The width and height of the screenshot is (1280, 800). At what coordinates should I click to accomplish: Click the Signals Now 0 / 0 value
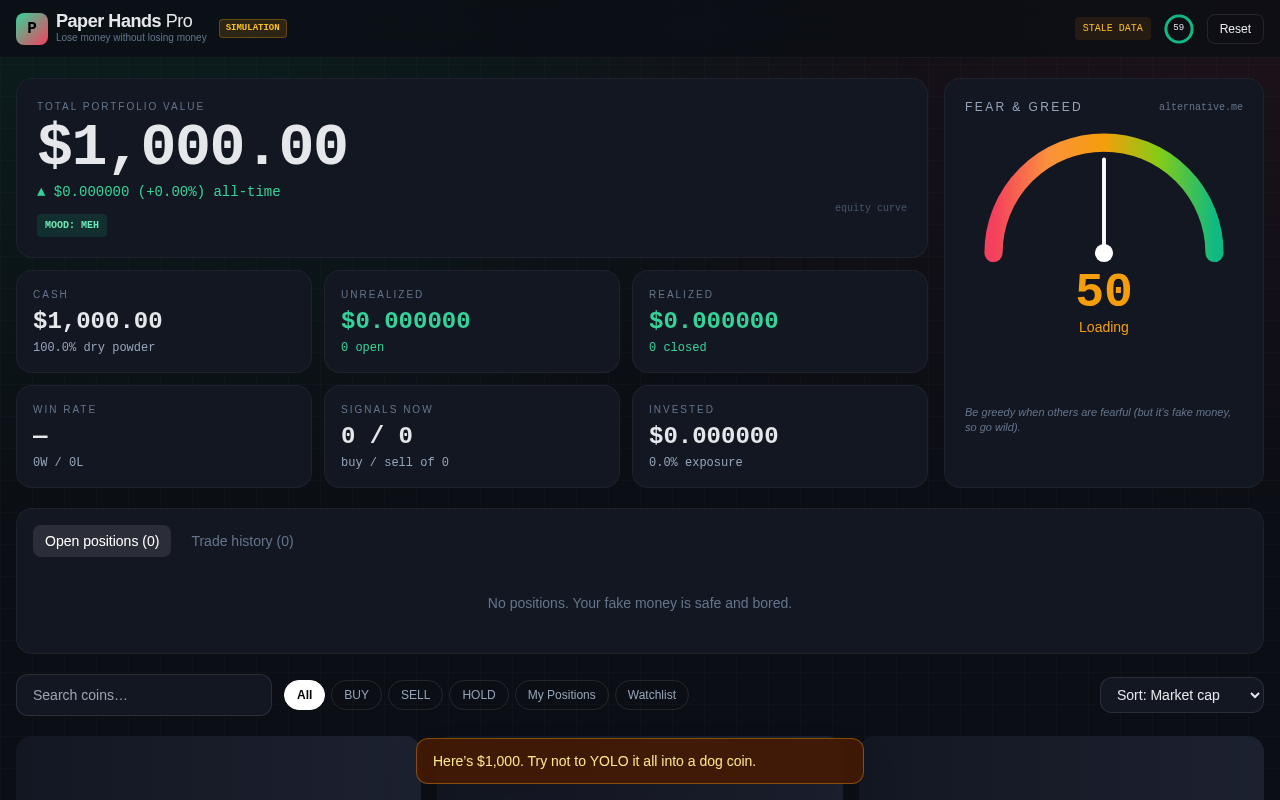tap(377, 436)
